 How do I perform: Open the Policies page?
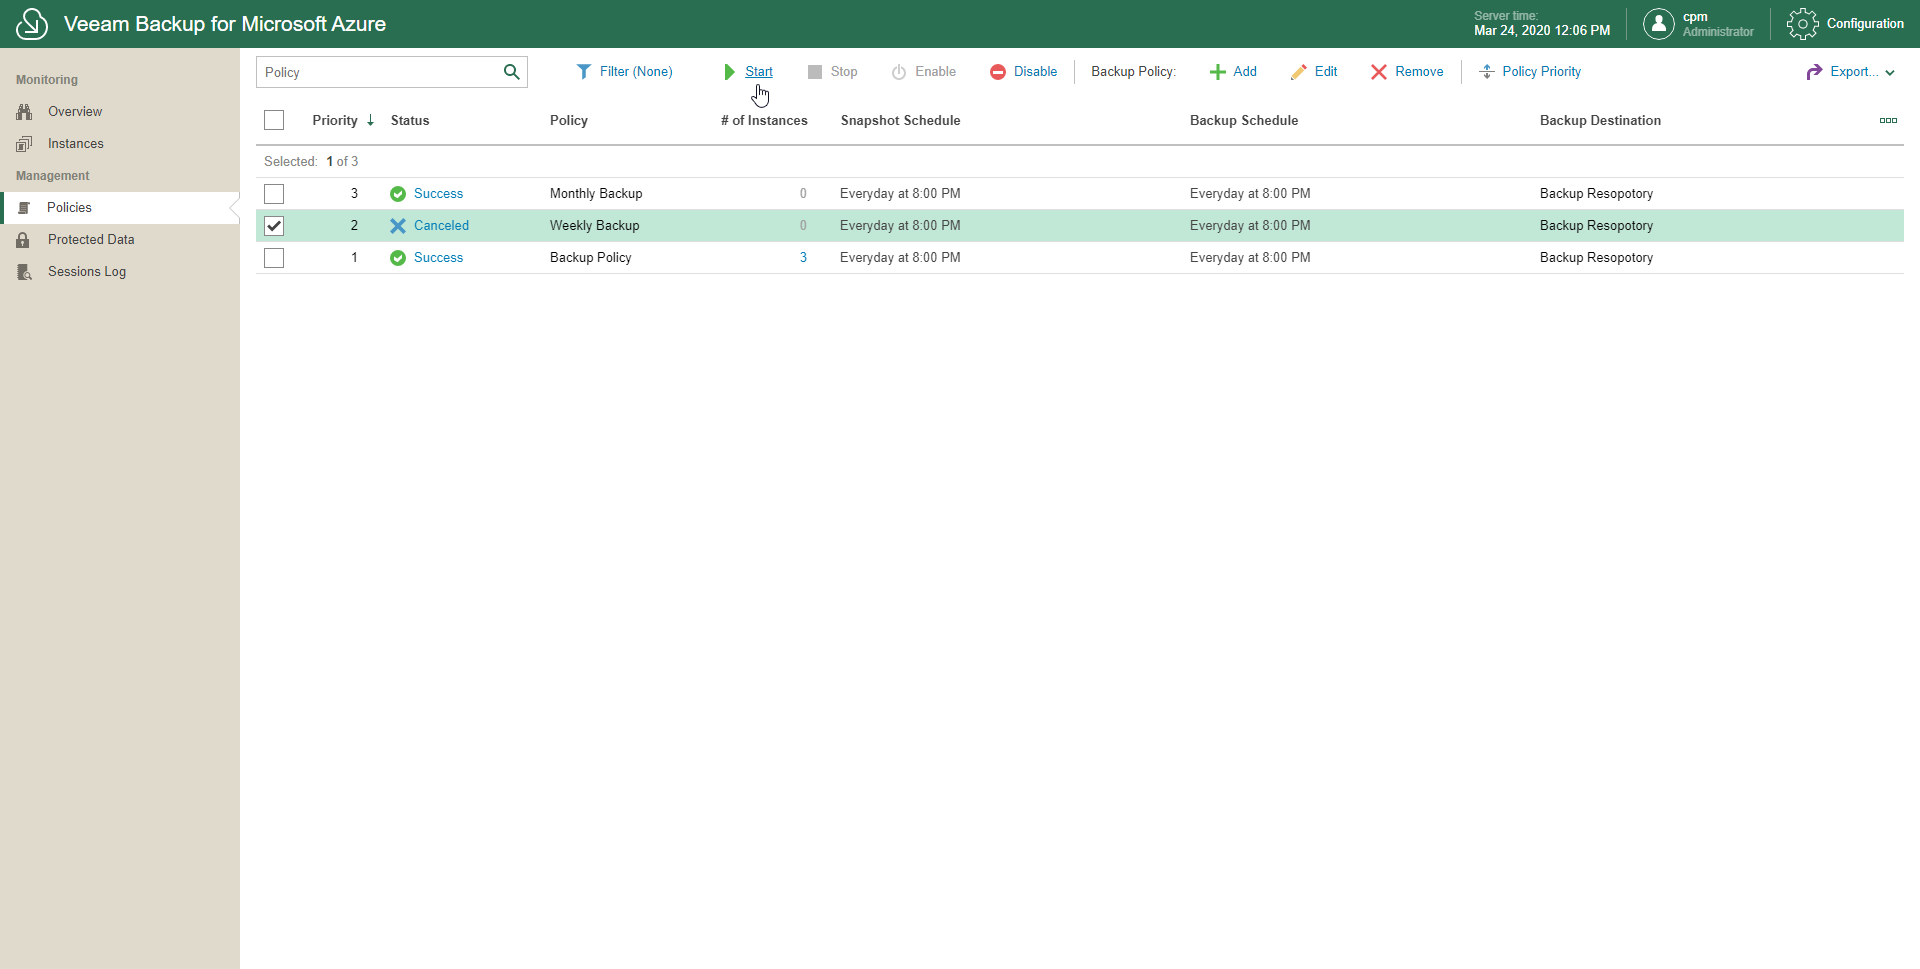120,208
